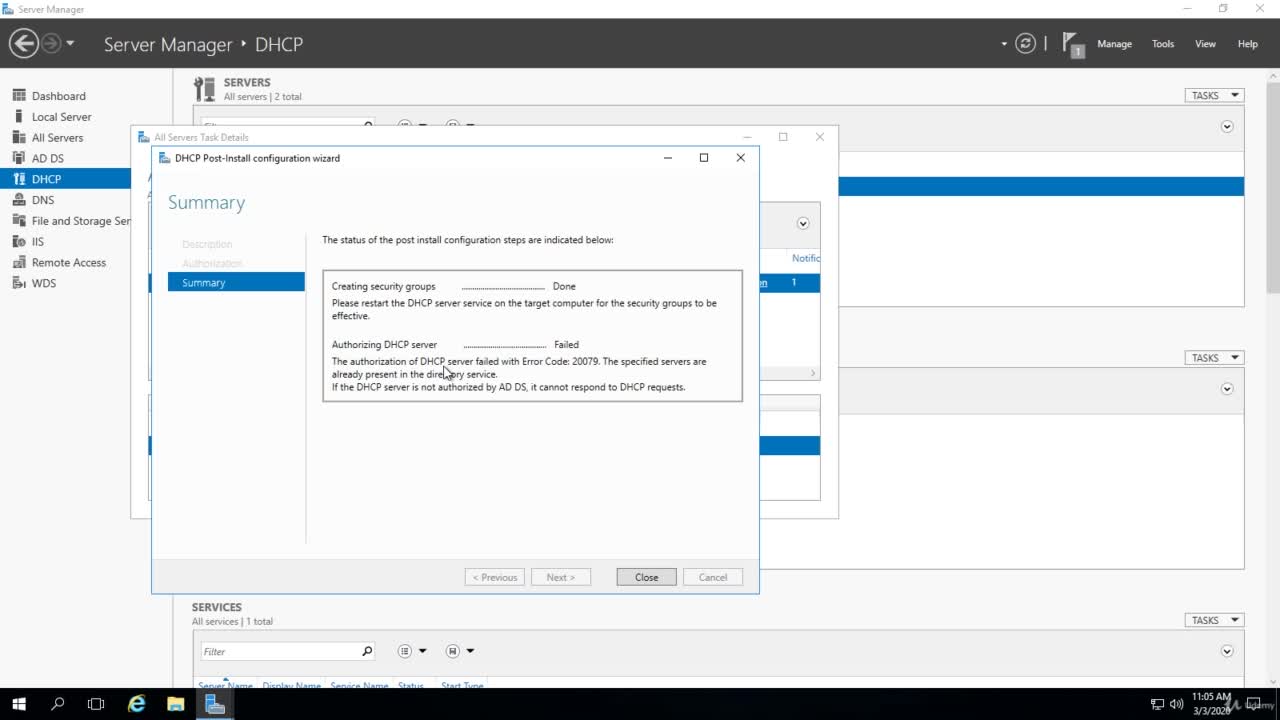Open DNS in sidebar
This screenshot has width=1280, height=720.
(42, 200)
